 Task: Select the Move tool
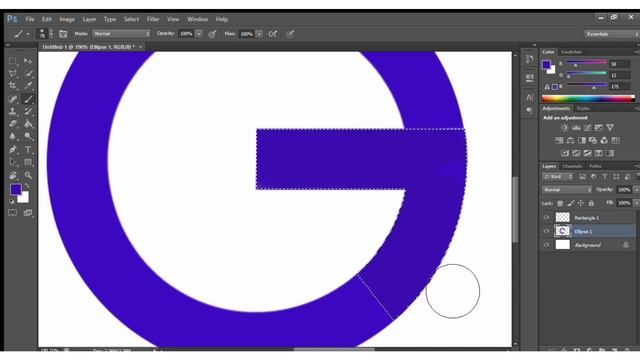[28, 61]
